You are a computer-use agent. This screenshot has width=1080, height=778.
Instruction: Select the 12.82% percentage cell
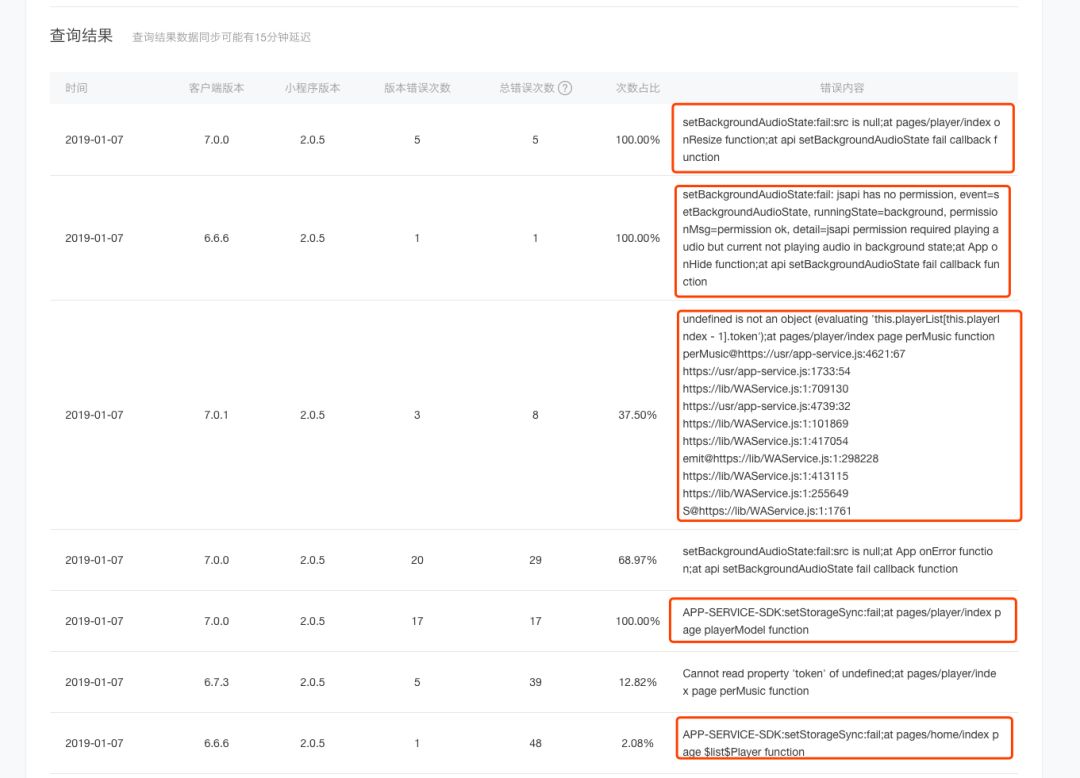click(638, 682)
